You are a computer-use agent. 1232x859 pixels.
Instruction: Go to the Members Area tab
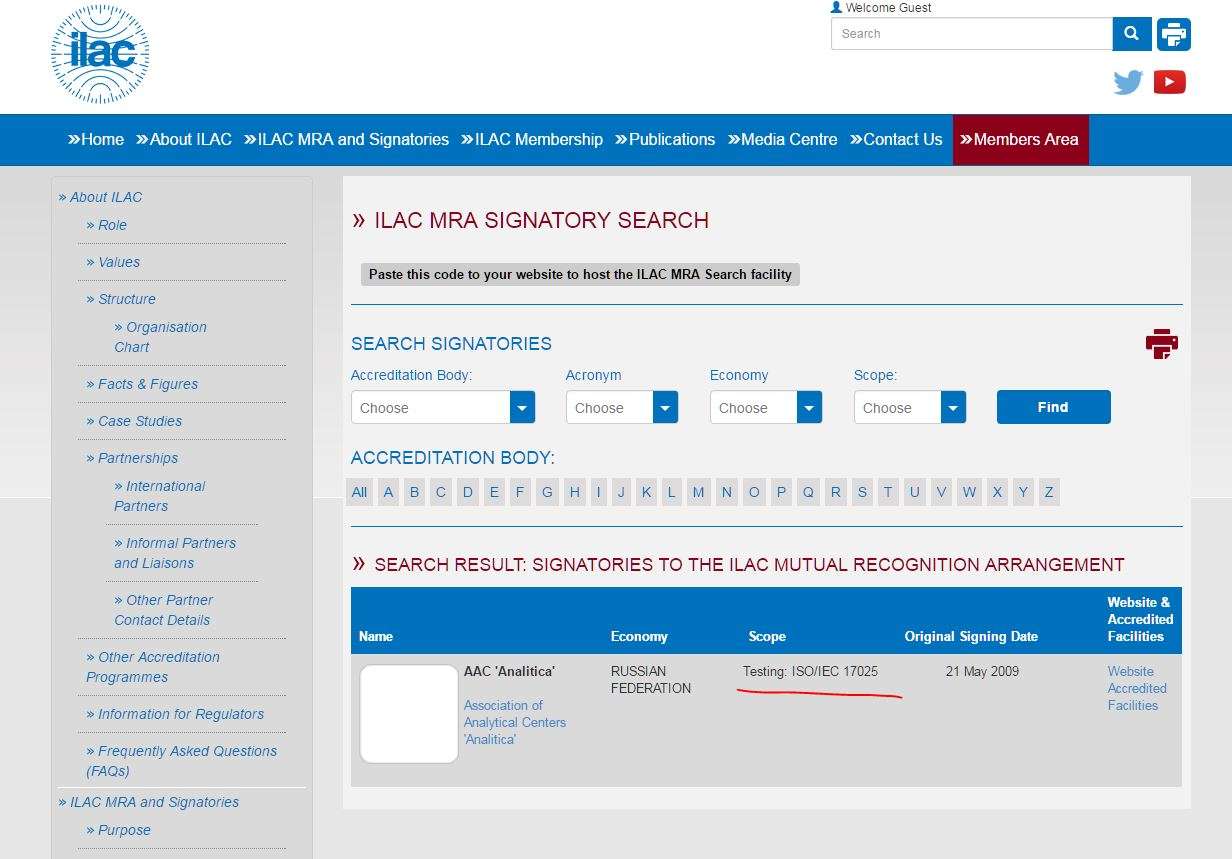1020,140
